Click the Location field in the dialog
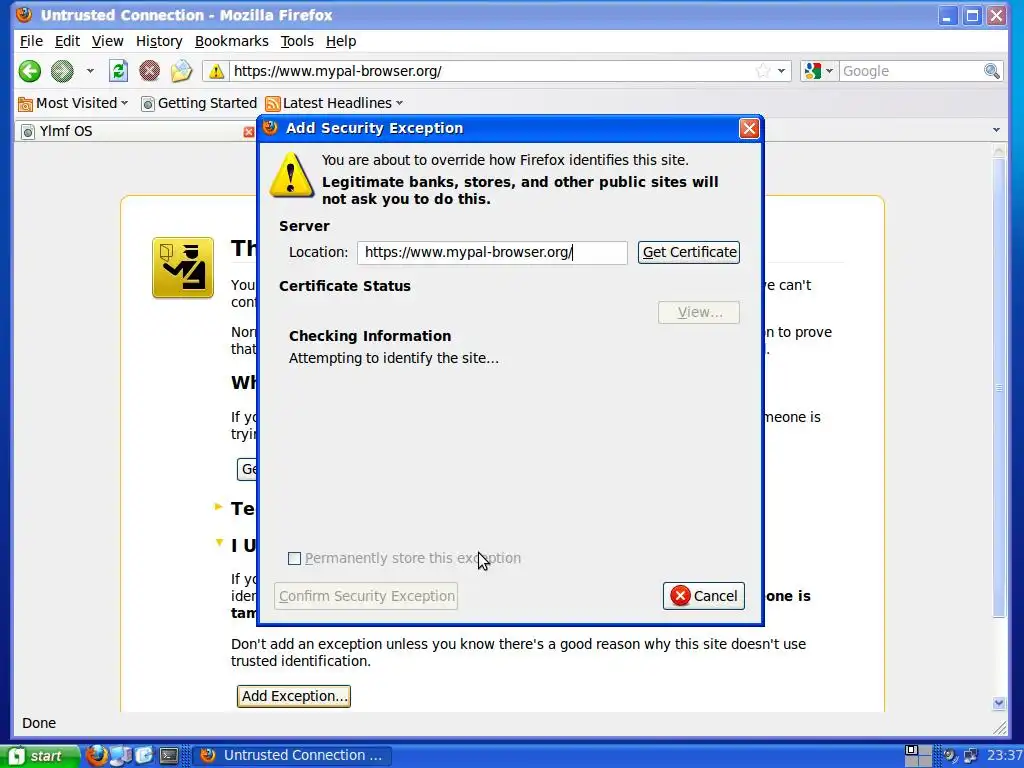 click(x=492, y=253)
